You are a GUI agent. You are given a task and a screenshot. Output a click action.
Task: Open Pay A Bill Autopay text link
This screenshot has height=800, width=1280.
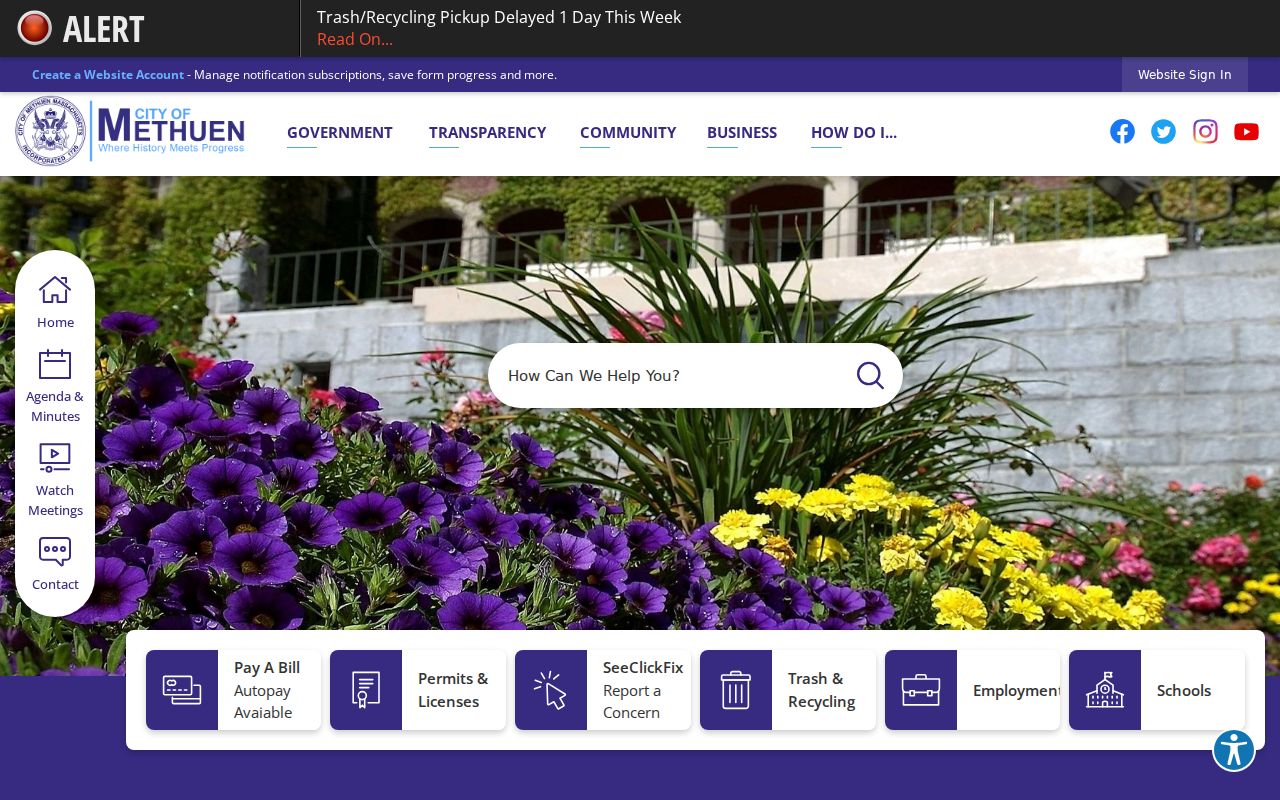pos(267,690)
